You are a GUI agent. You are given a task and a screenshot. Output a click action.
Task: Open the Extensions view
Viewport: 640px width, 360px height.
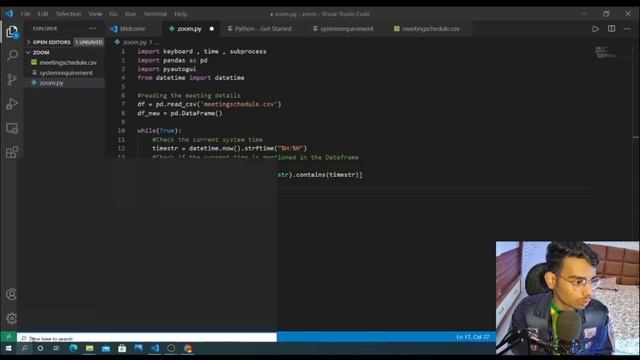coord(12,152)
